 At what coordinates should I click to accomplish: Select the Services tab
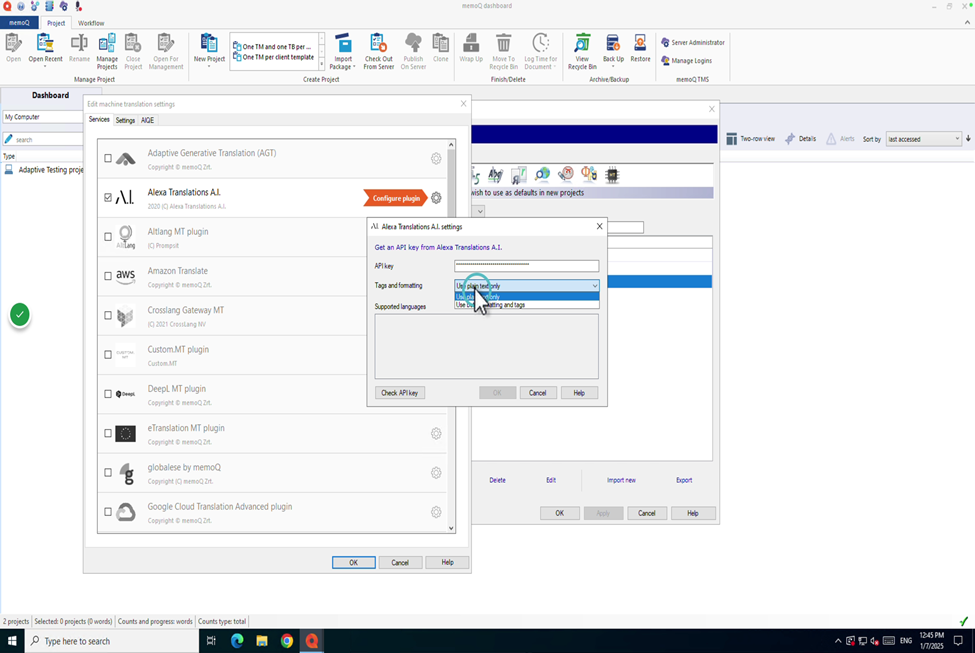click(99, 119)
